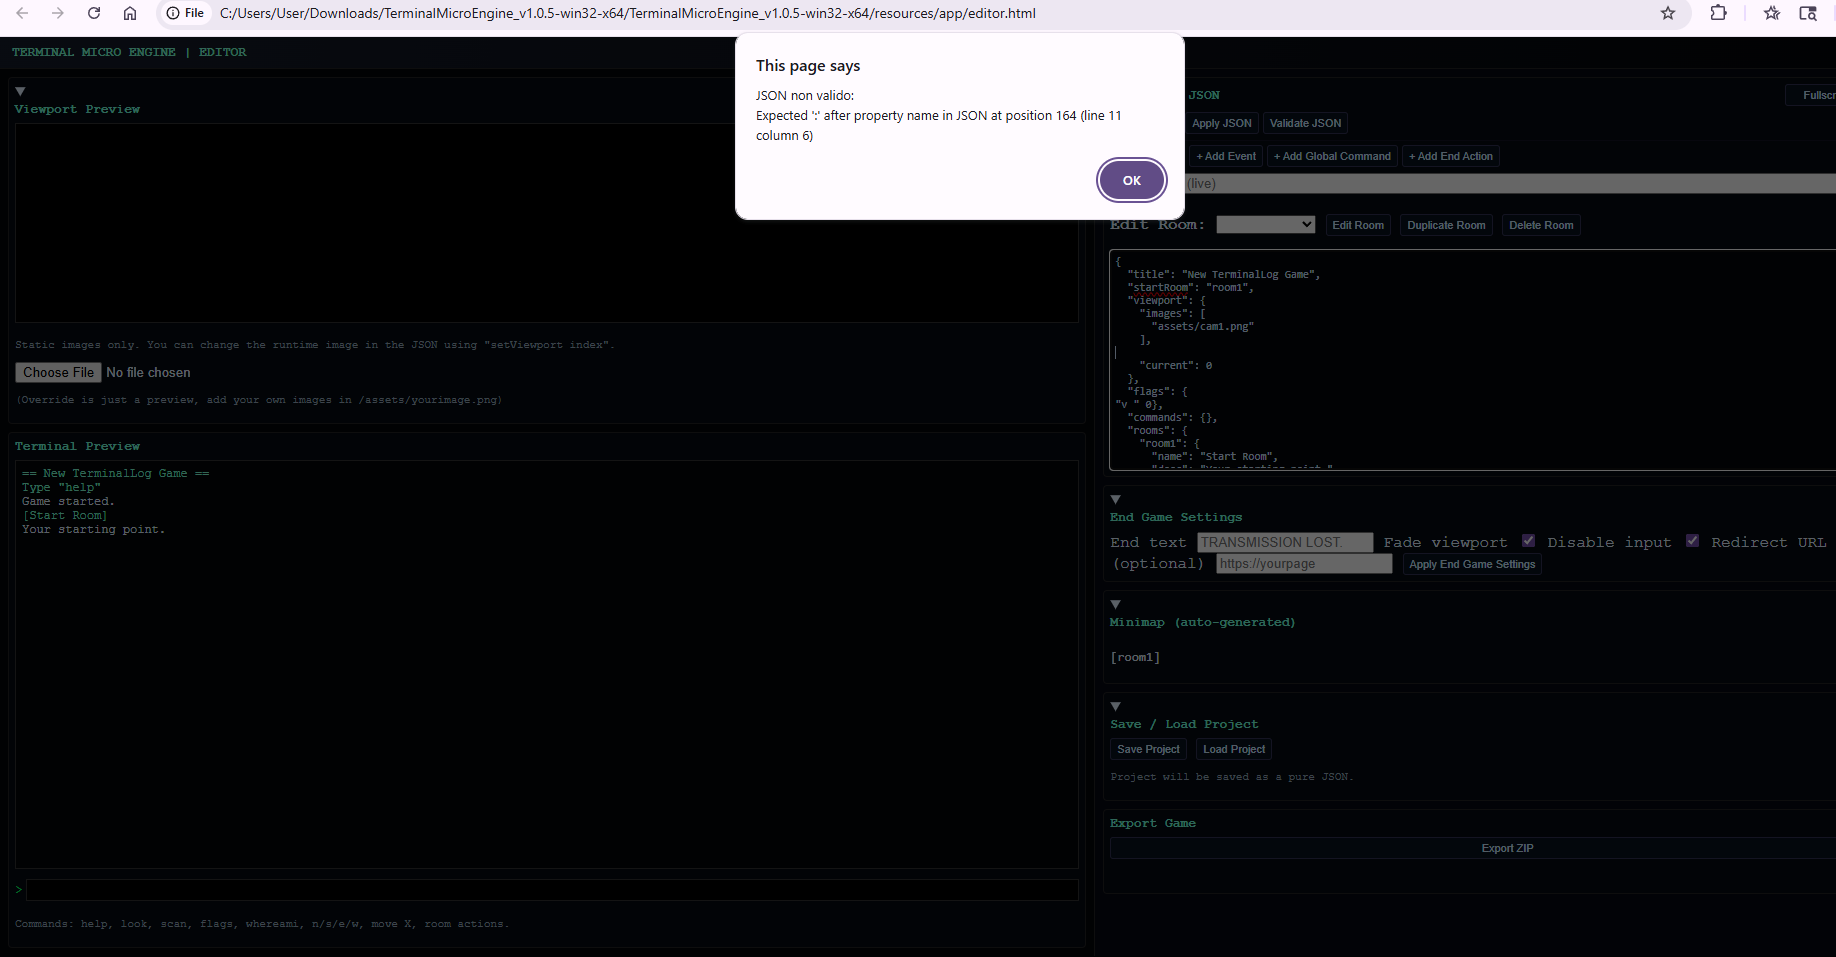Click the "End Game Settings" heading
The image size is (1836, 957).
(1176, 517)
